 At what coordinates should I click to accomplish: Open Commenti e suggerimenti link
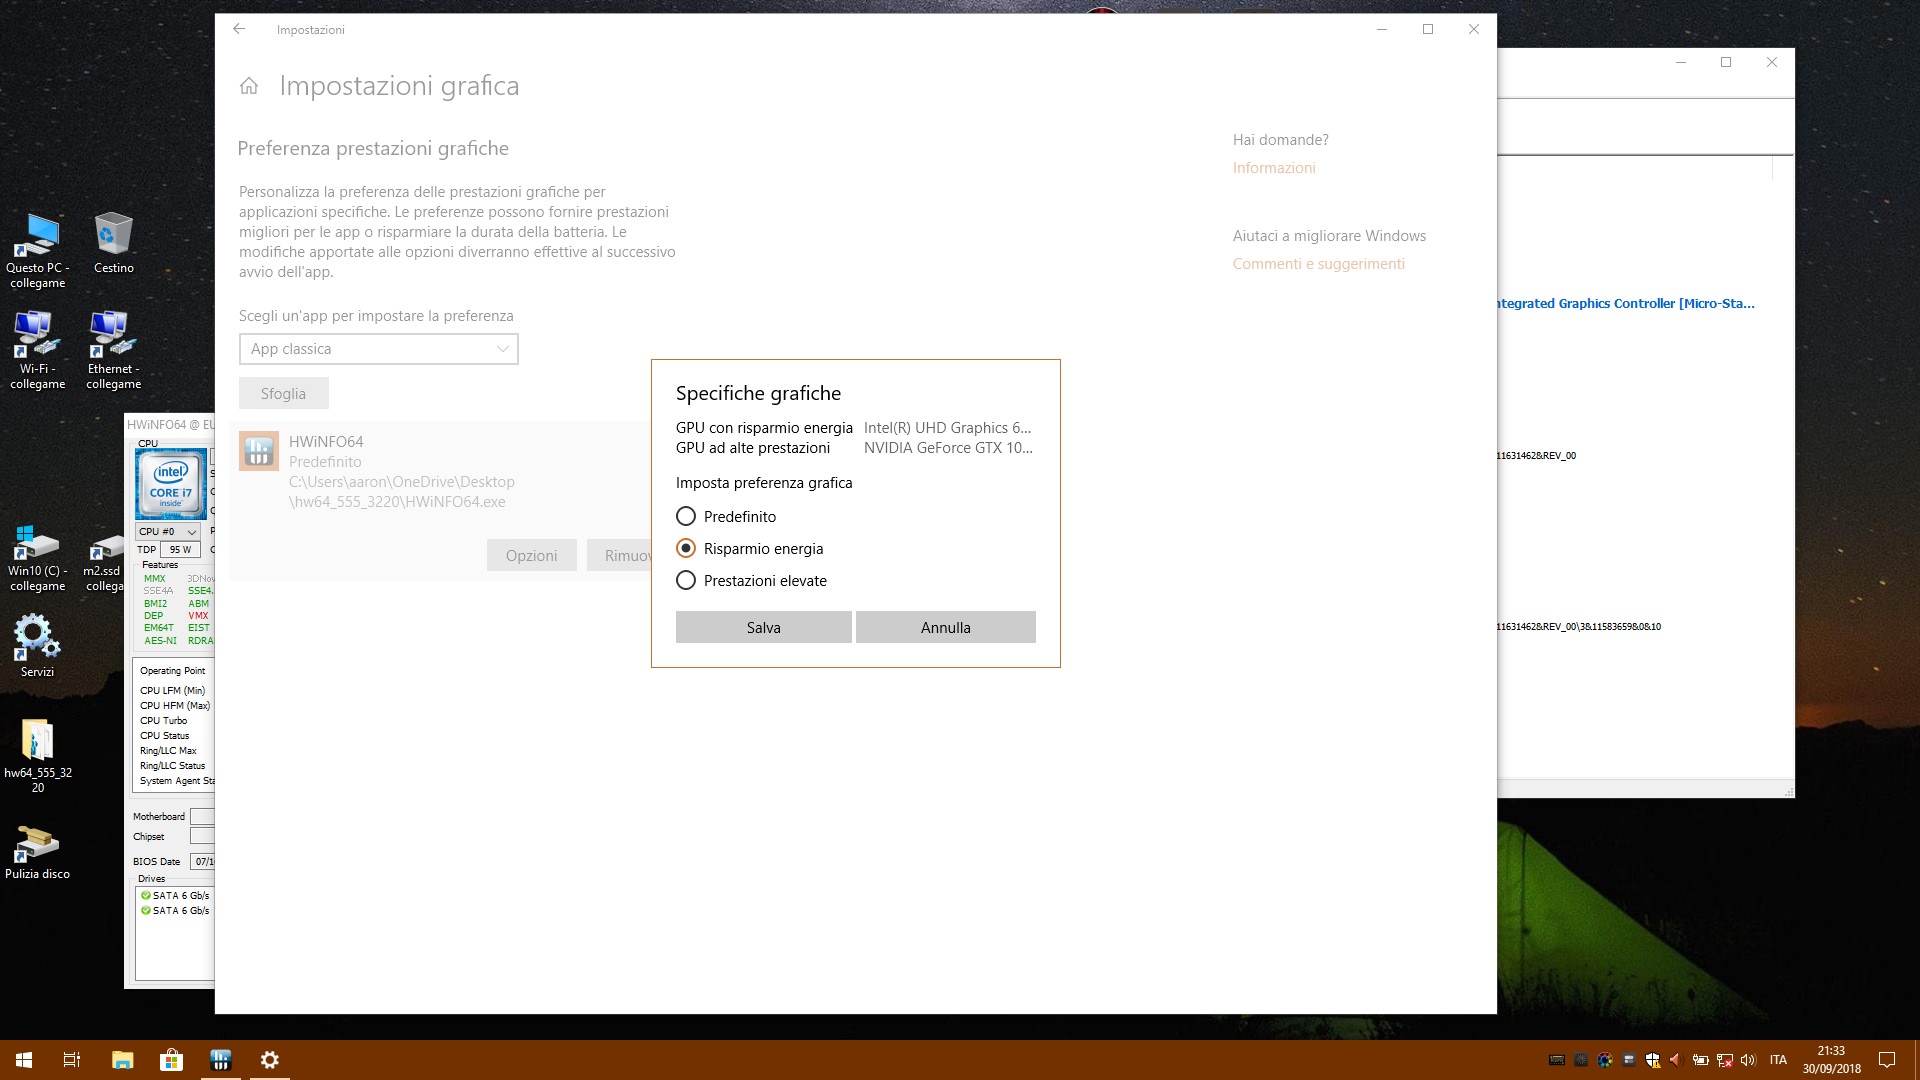pyautogui.click(x=1318, y=264)
